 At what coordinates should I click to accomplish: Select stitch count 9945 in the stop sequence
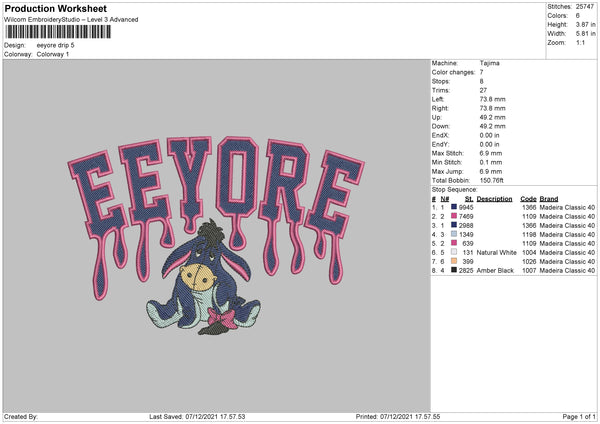466,207
